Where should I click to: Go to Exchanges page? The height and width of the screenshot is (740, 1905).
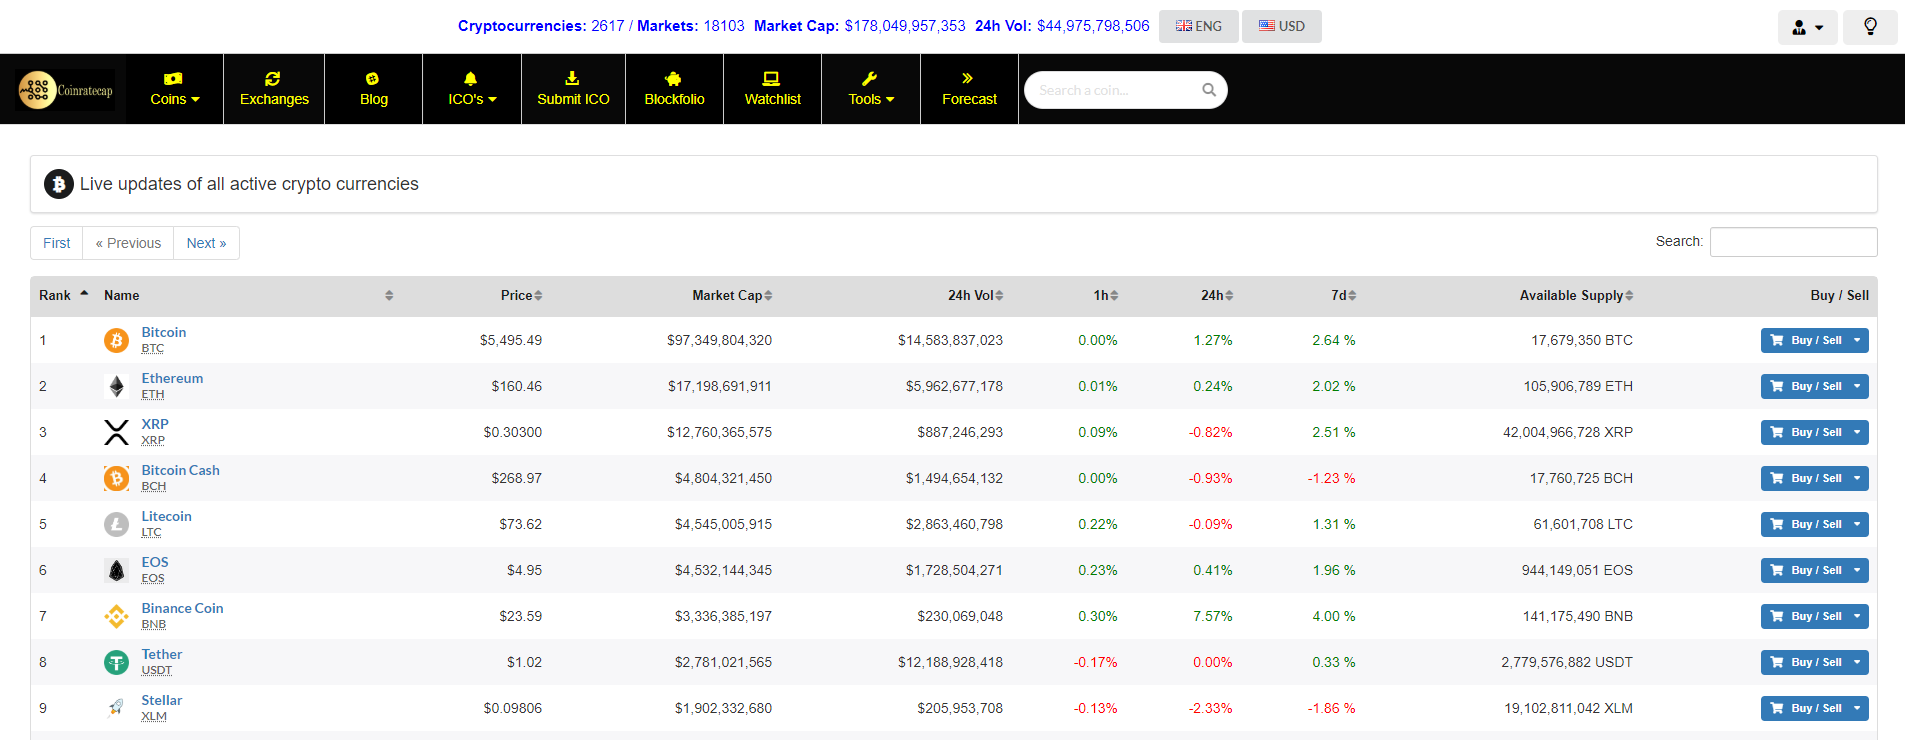(x=274, y=89)
